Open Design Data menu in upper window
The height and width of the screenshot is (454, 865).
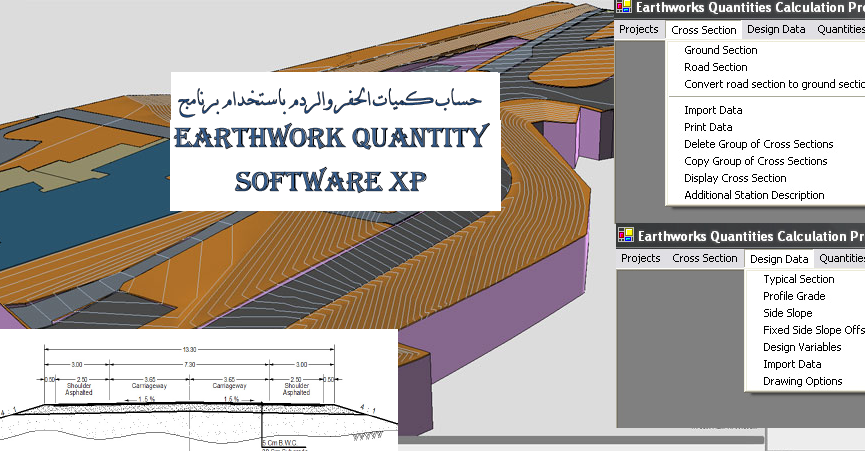pyautogui.click(x=776, y=29)
